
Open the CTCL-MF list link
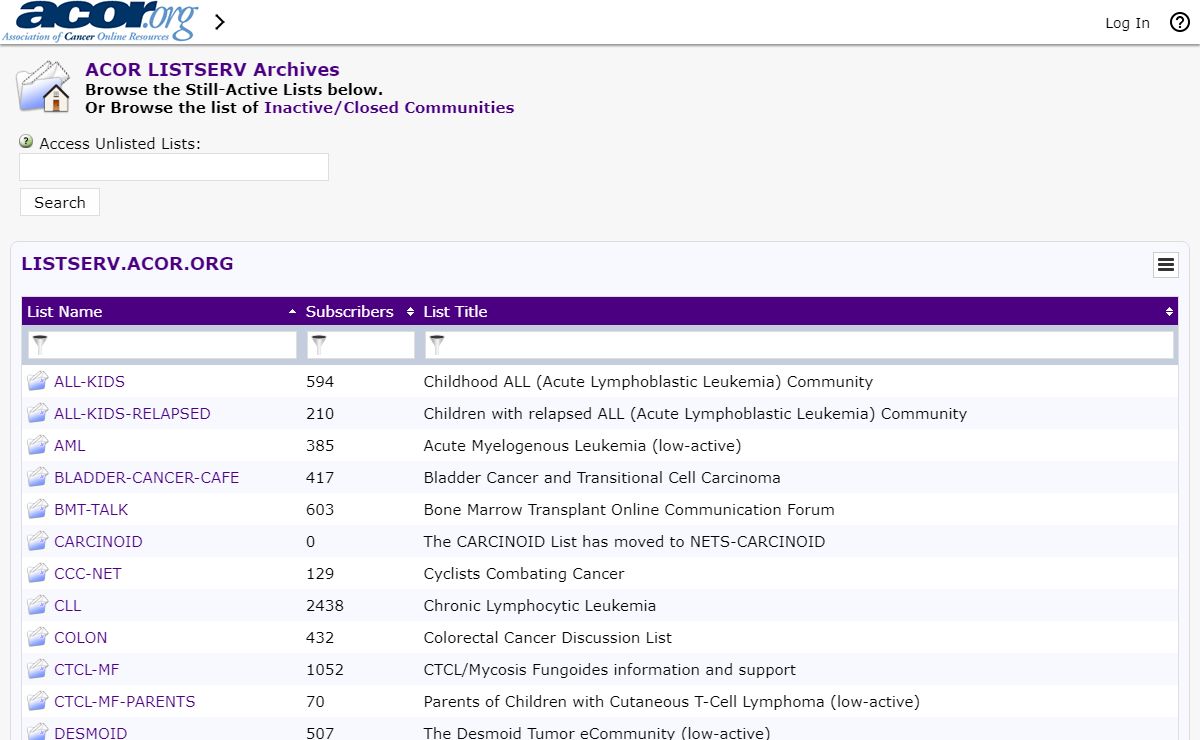click(87, 670)
